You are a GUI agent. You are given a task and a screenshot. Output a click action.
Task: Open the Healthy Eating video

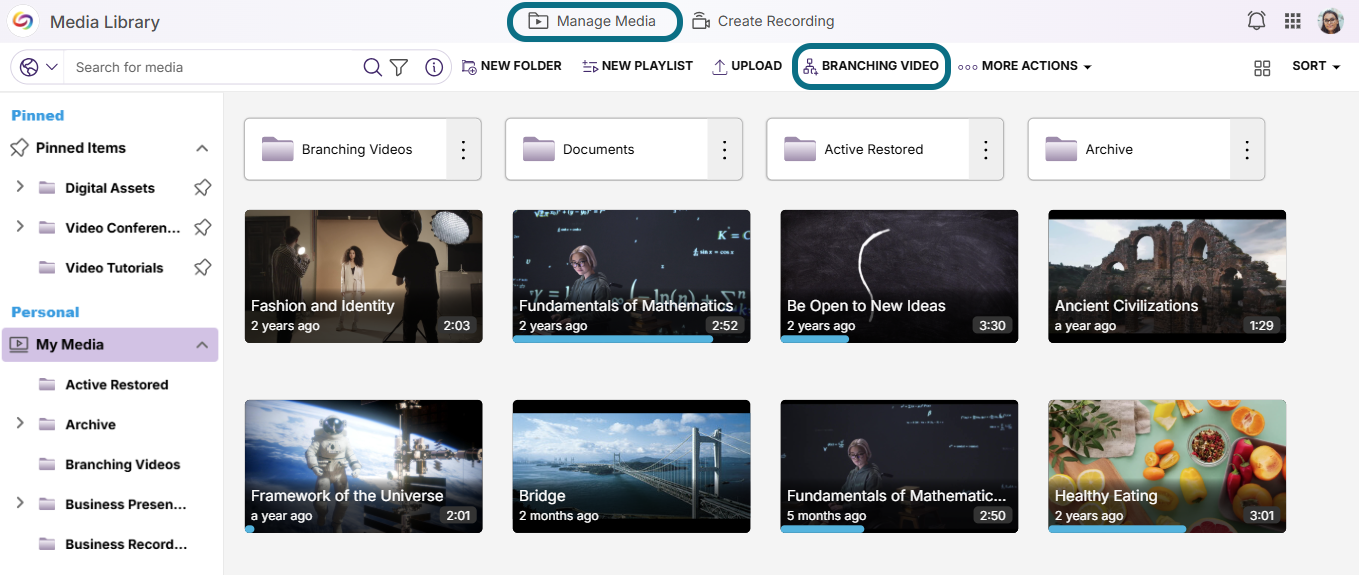1167,466
